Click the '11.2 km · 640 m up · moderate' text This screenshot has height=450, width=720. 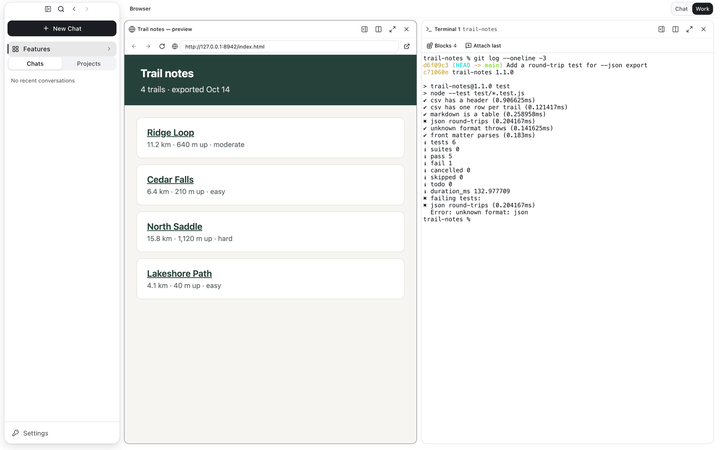point(196,145)
